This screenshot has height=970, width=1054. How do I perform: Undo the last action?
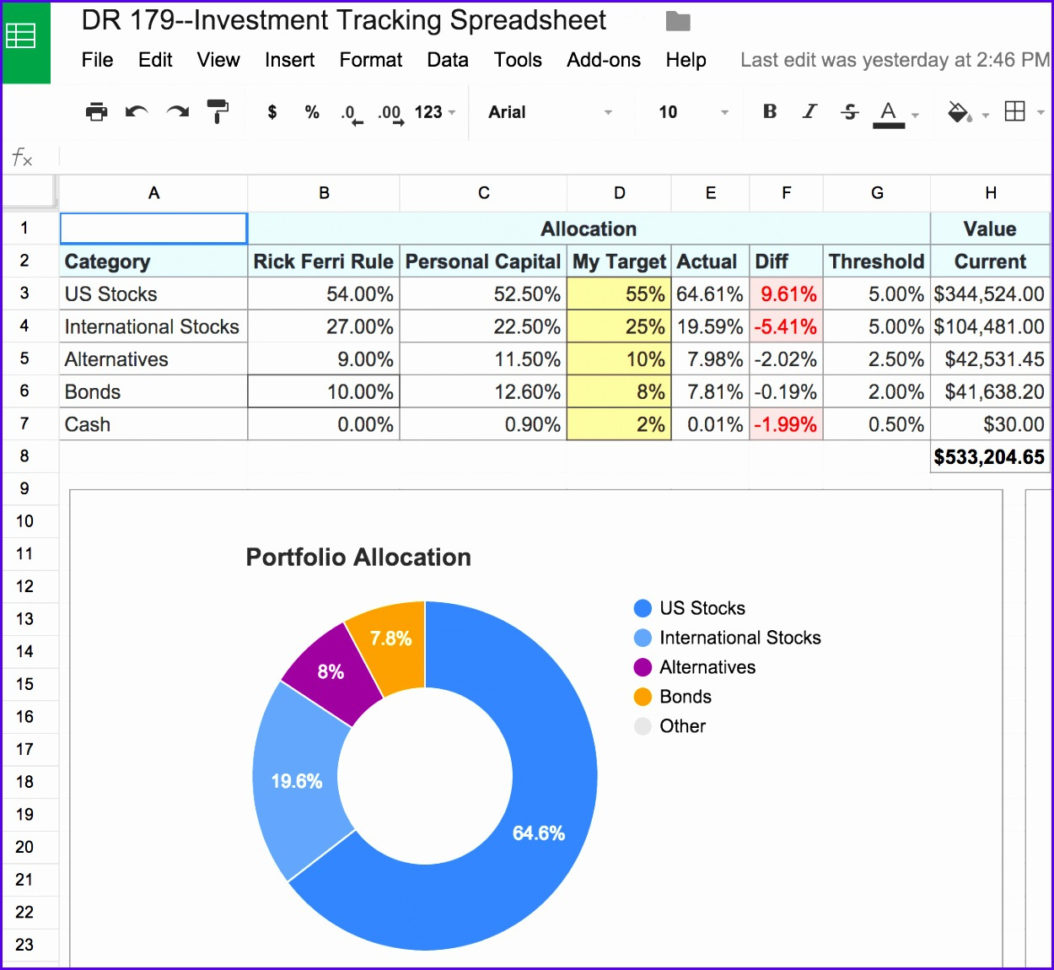137,112
